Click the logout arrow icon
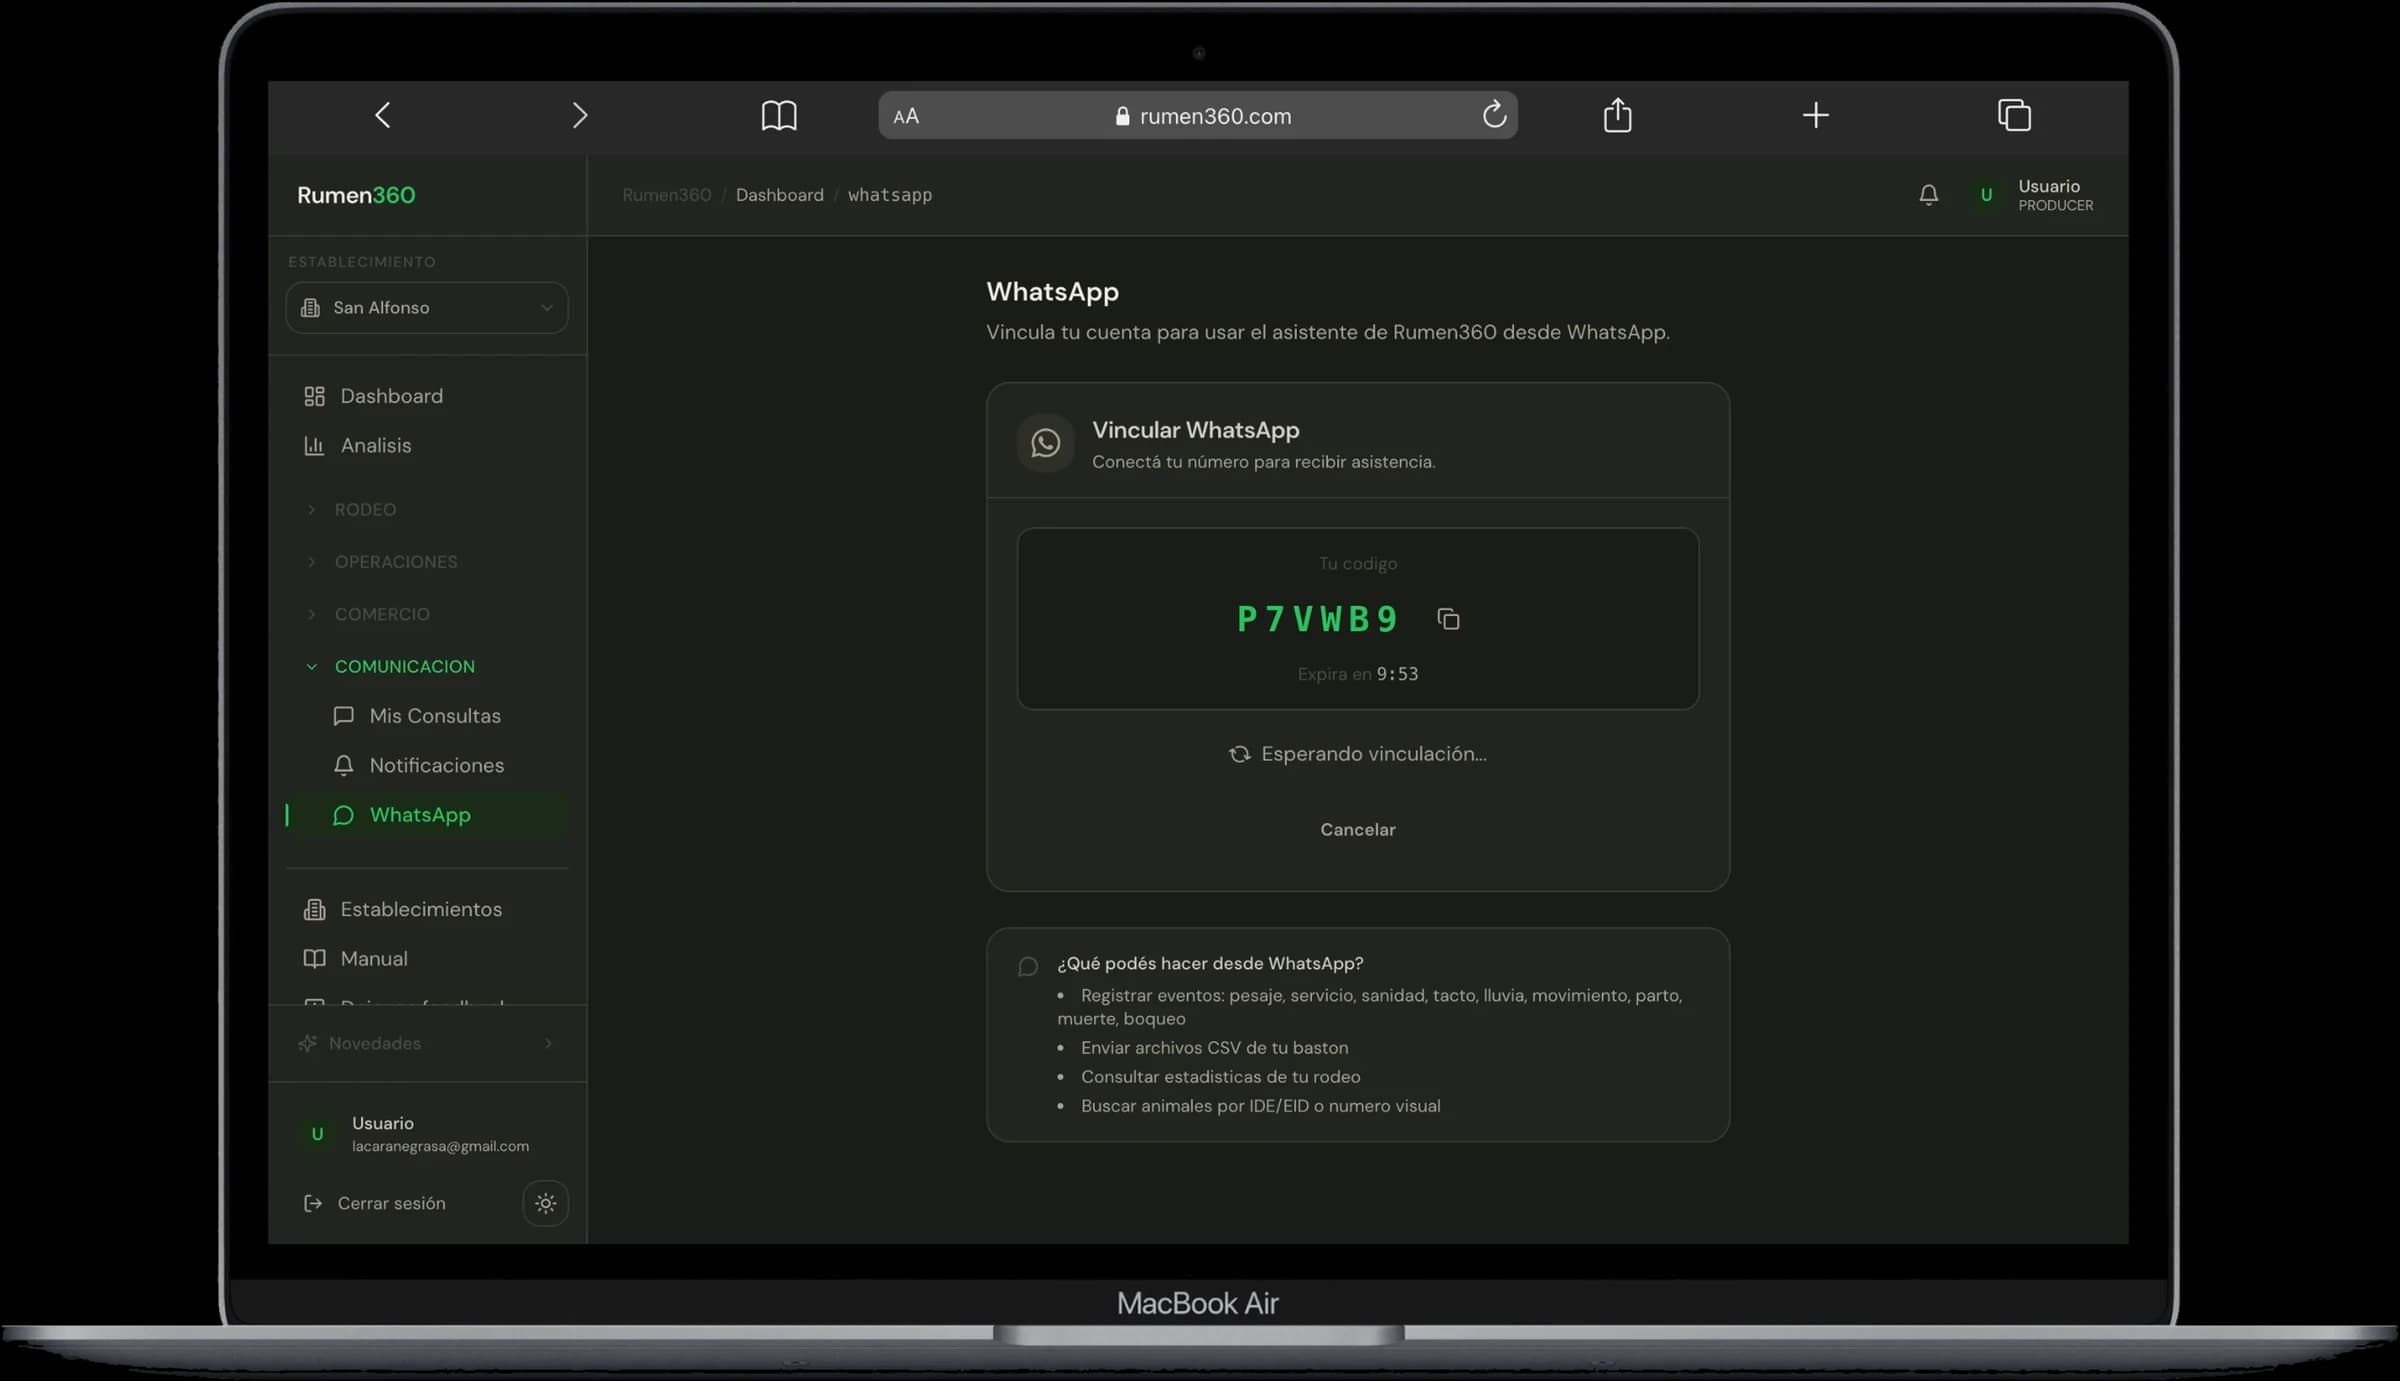Viewport: 2400px width, 1381px height. click(313, 1203)
